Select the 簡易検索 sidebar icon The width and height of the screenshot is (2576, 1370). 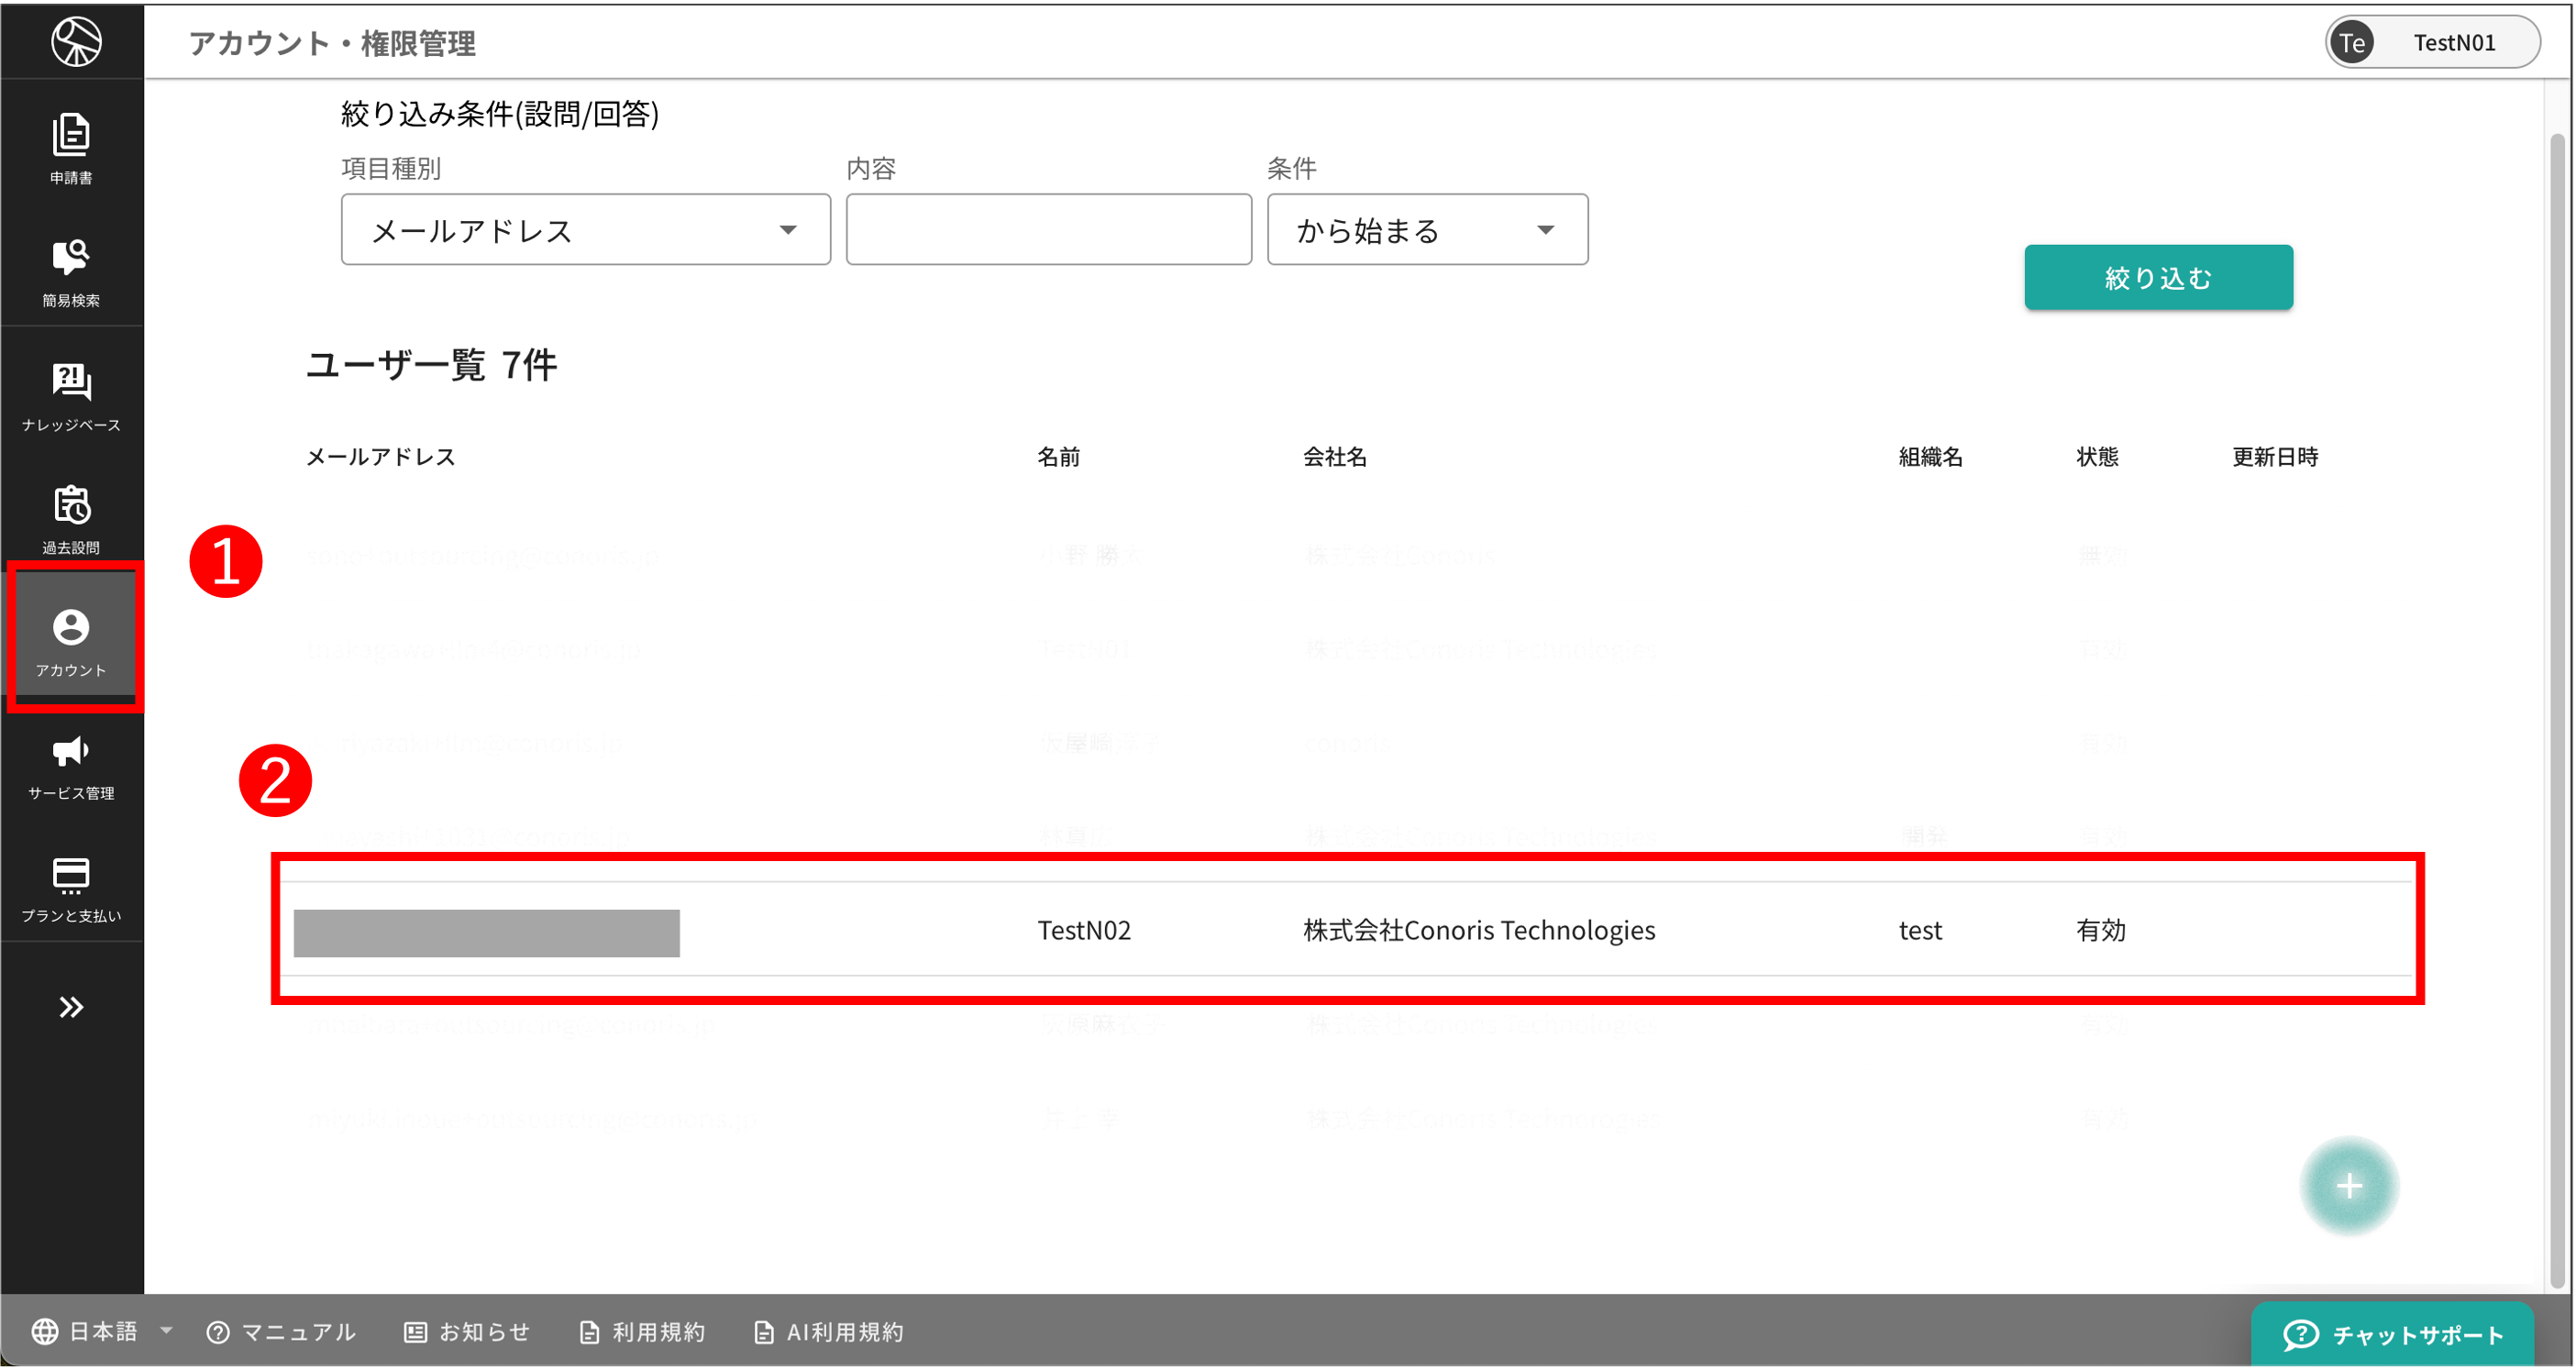(x=71, y=272)
